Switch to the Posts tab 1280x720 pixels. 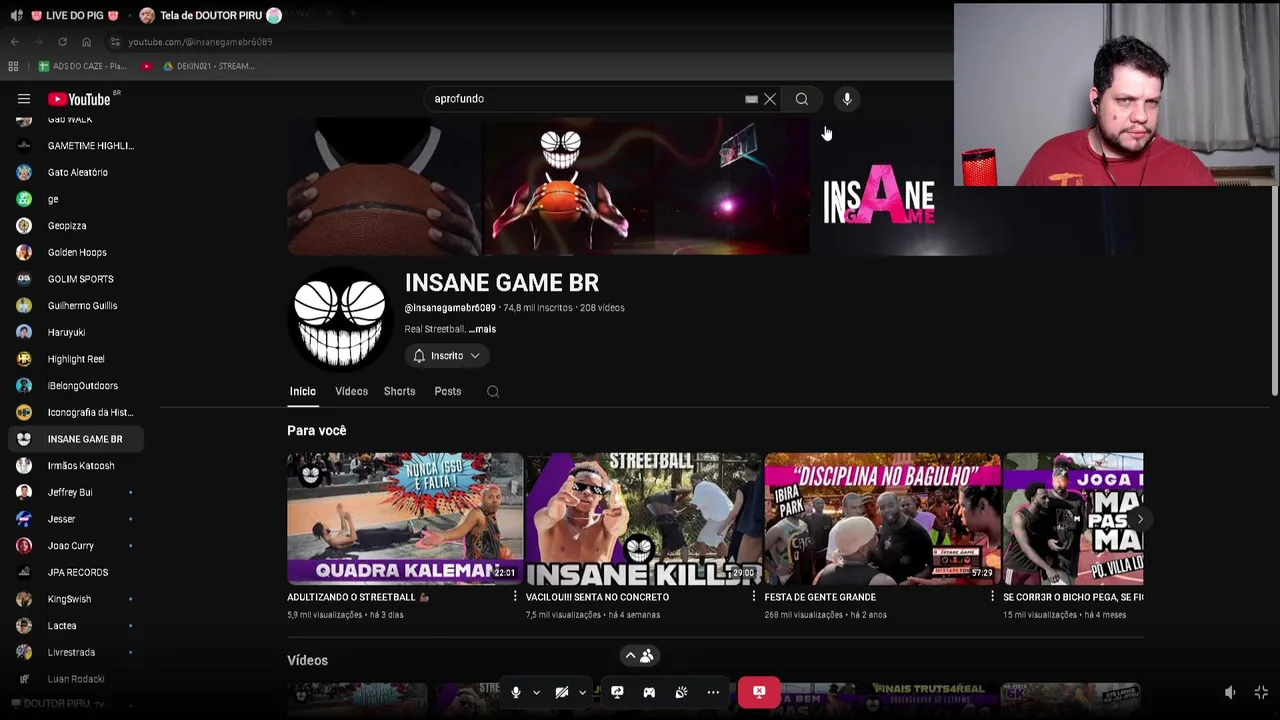[448, 392]
